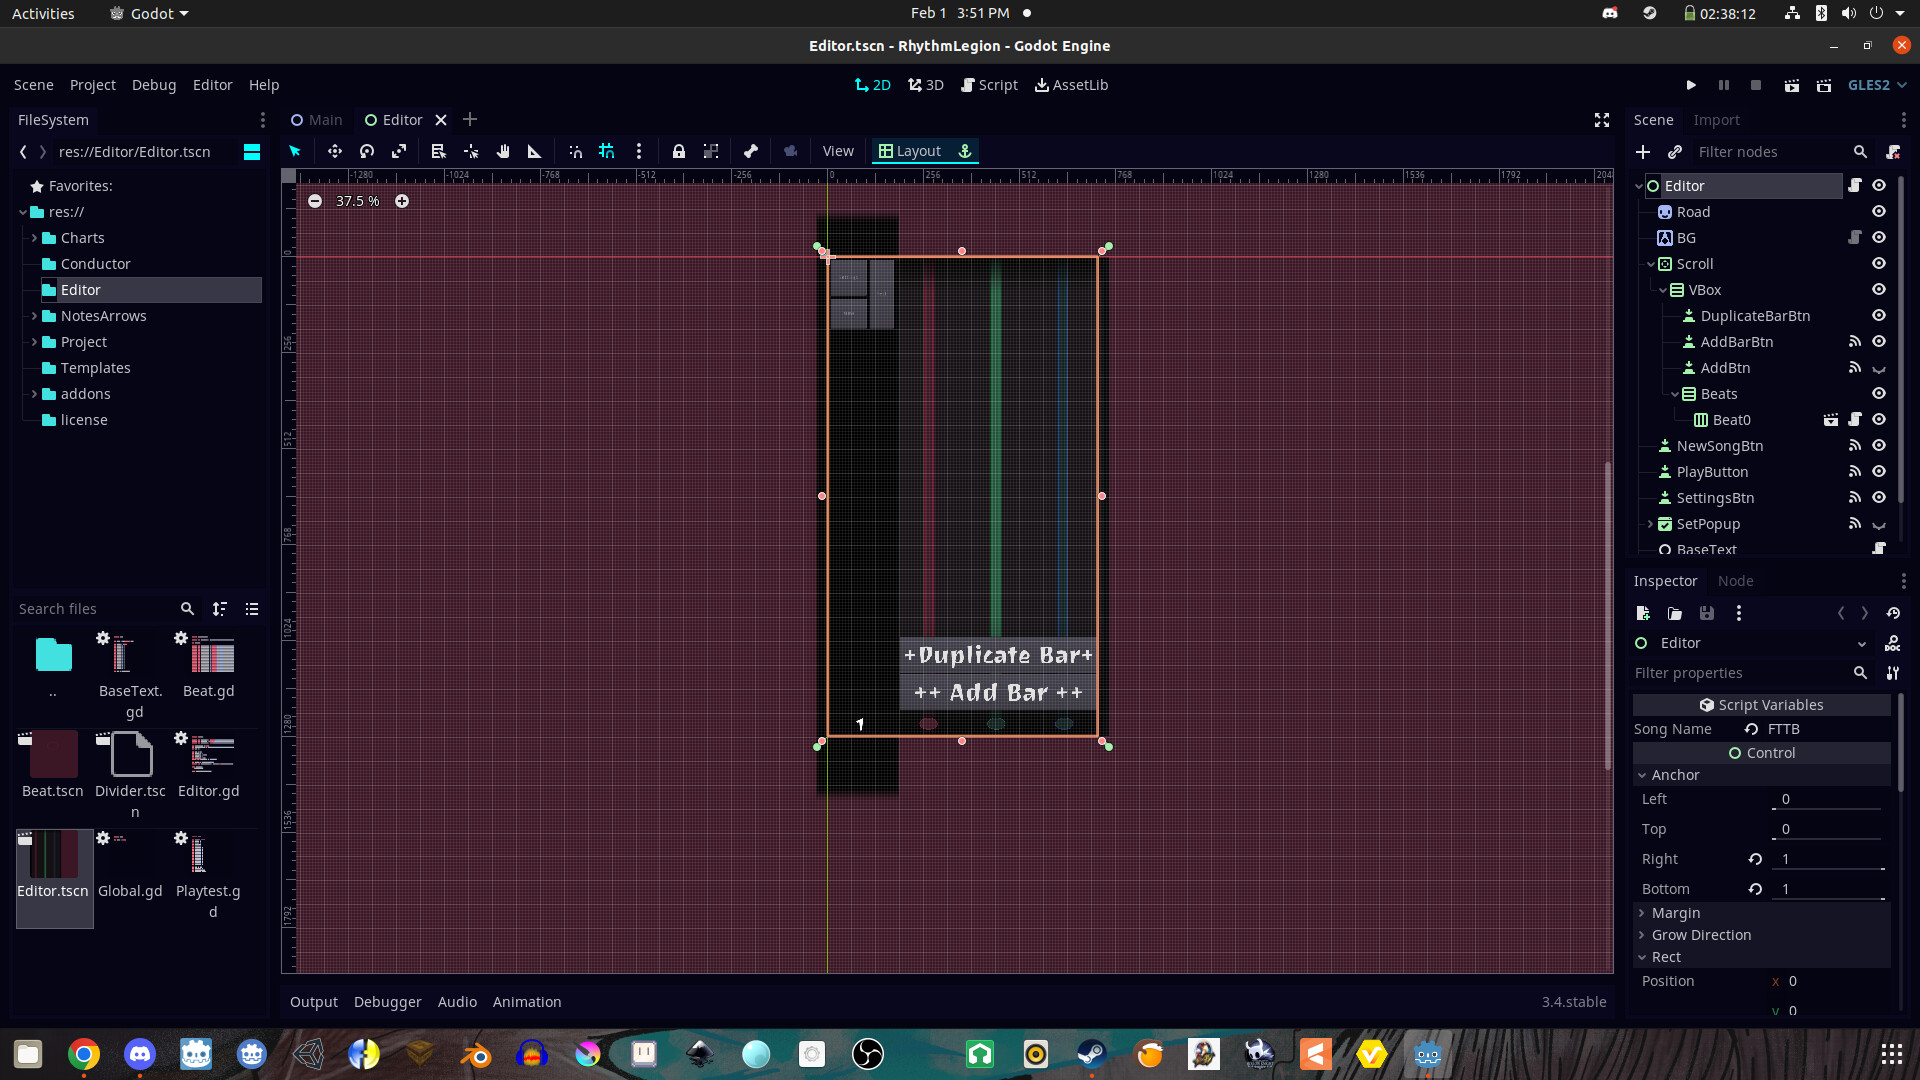The image size is (1920, 1080).
Task: Switch to Script editing mode
Action: (989, 85)
